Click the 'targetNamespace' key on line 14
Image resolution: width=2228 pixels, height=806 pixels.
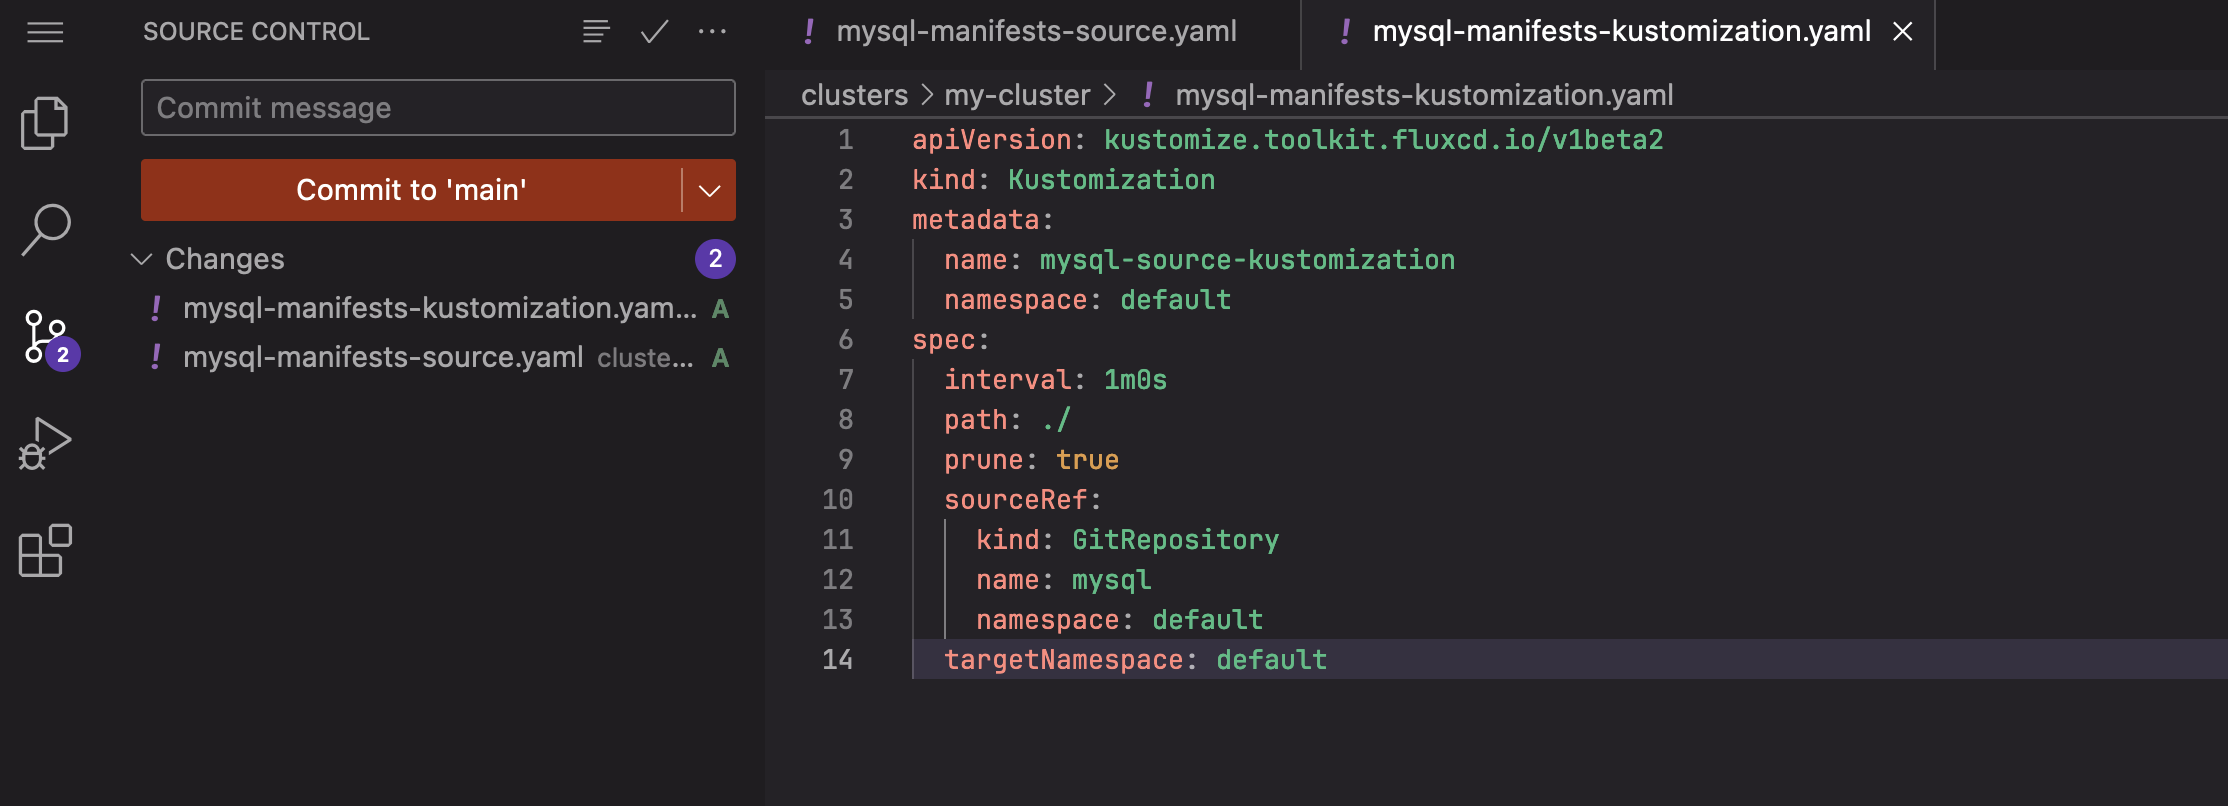tap(1064, 660)
